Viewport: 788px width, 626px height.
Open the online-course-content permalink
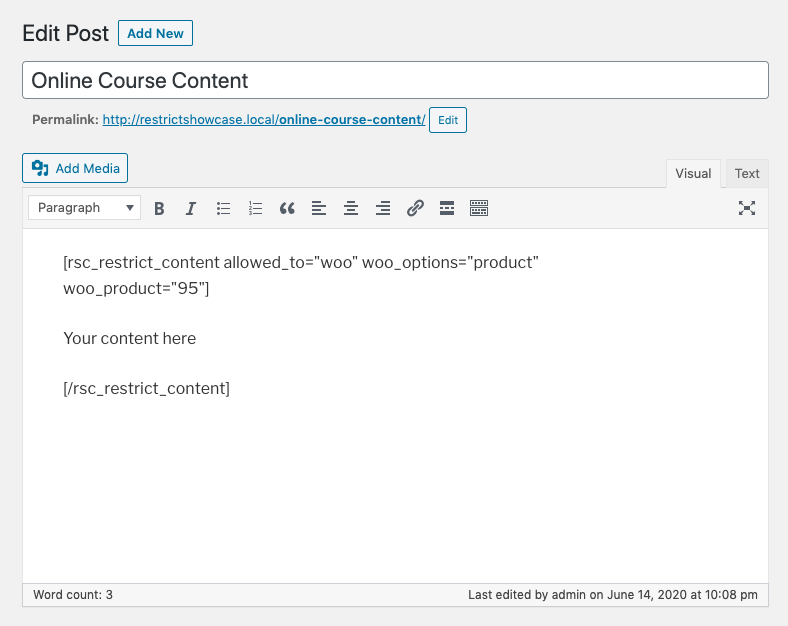[264, 120]
